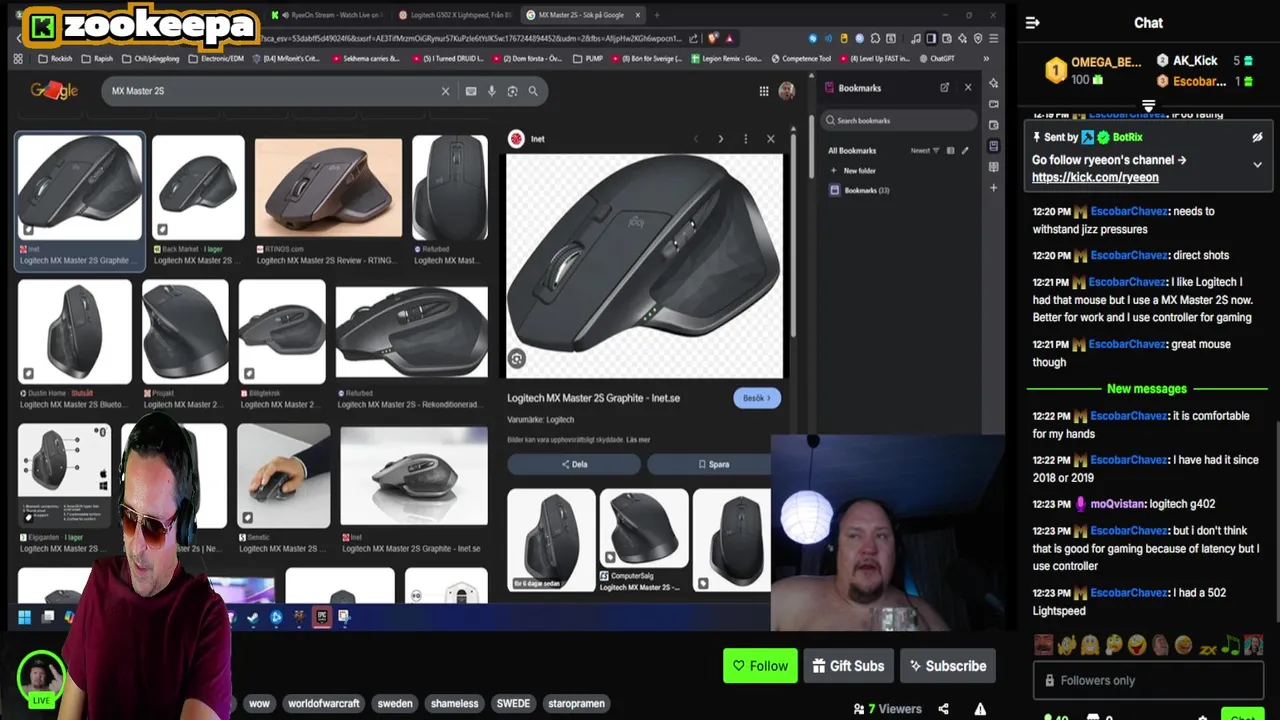Image resolution: width=1280 pixels, height=720 pixels.
Task: Open the on-screen keyboard in search box
Action: pyautogui.click(x=471, y=91)
